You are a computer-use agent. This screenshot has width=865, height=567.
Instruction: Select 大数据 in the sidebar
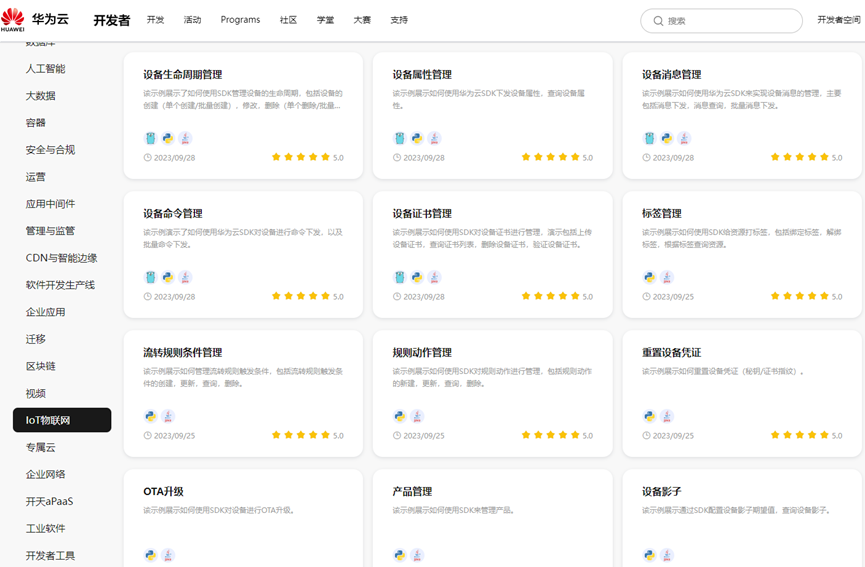(40, 95)
